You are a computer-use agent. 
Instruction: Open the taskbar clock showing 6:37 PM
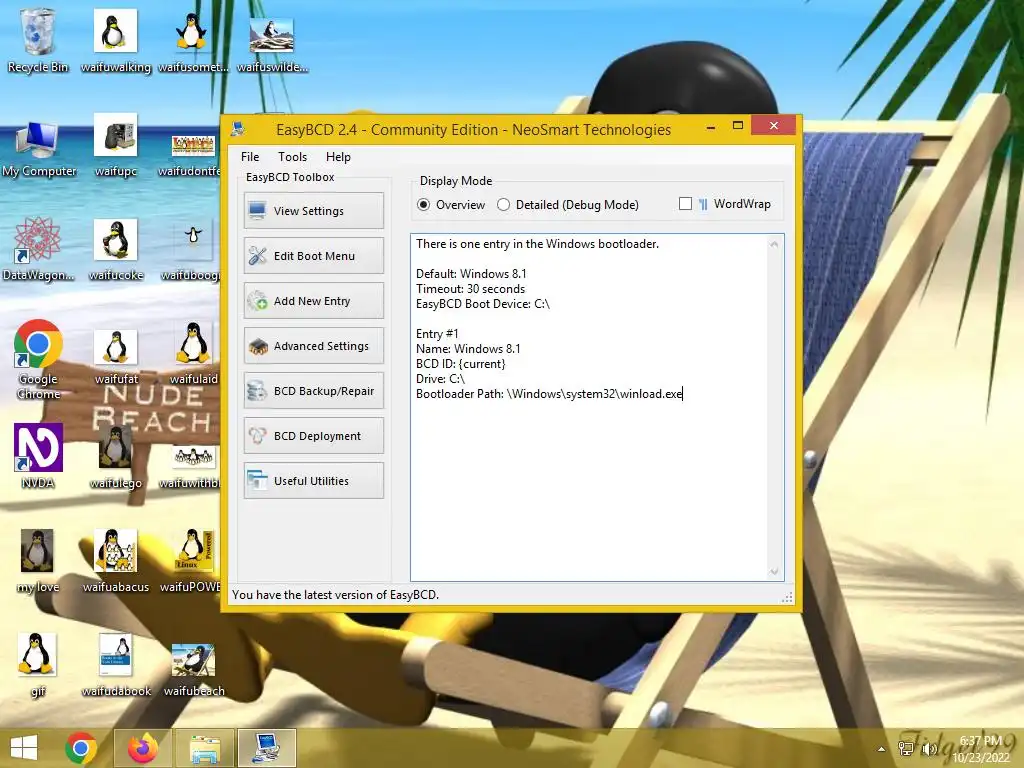980,749
